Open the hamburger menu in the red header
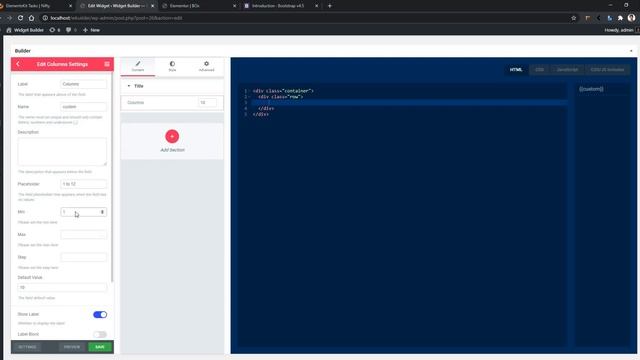Screen dimensions: 640x360 click(107, 64)
